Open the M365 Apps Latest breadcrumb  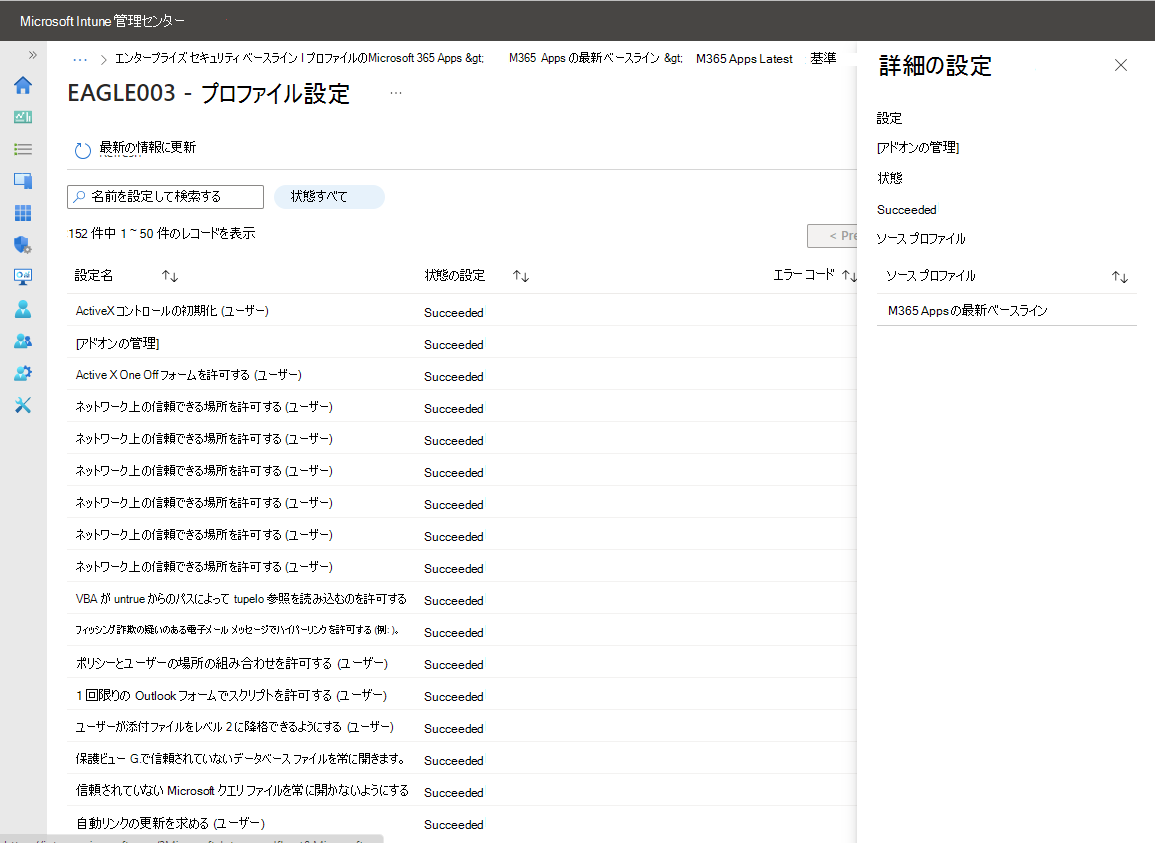(x=744, y=59)
